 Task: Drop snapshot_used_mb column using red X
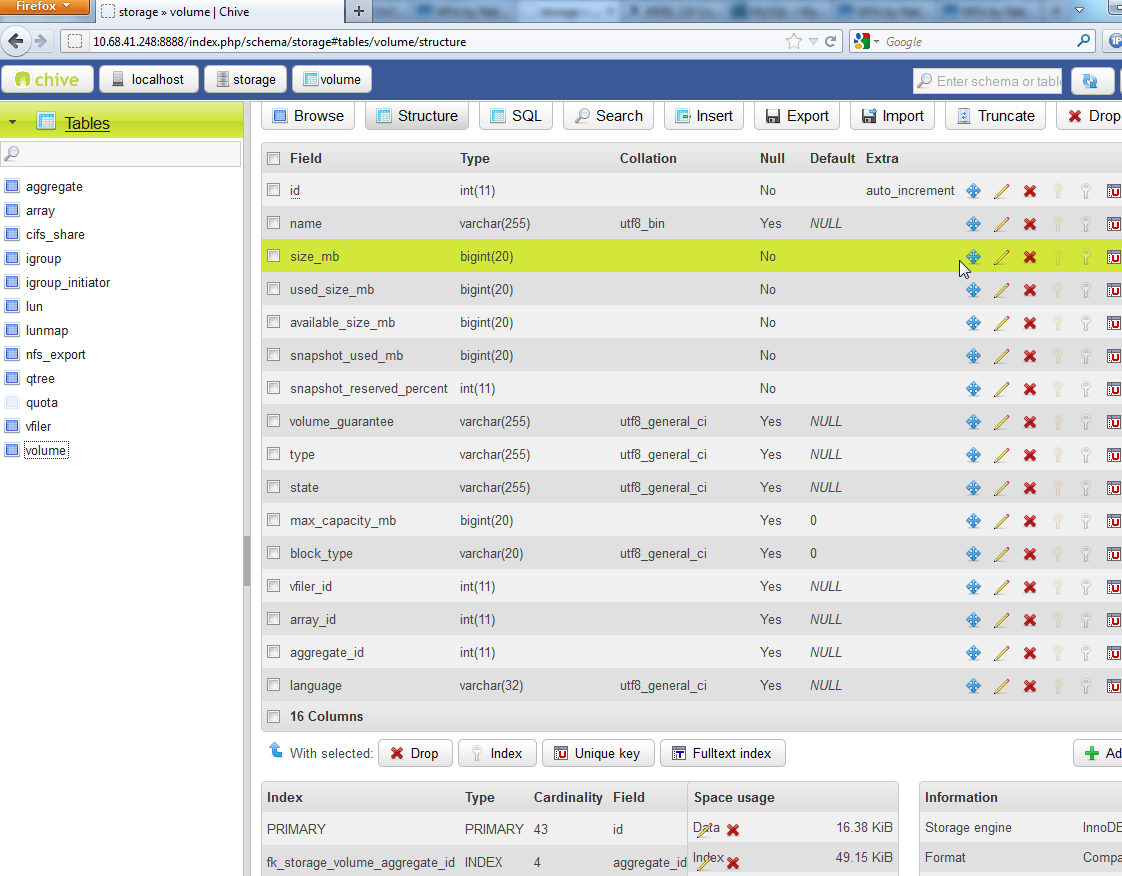click(1030, 356)
